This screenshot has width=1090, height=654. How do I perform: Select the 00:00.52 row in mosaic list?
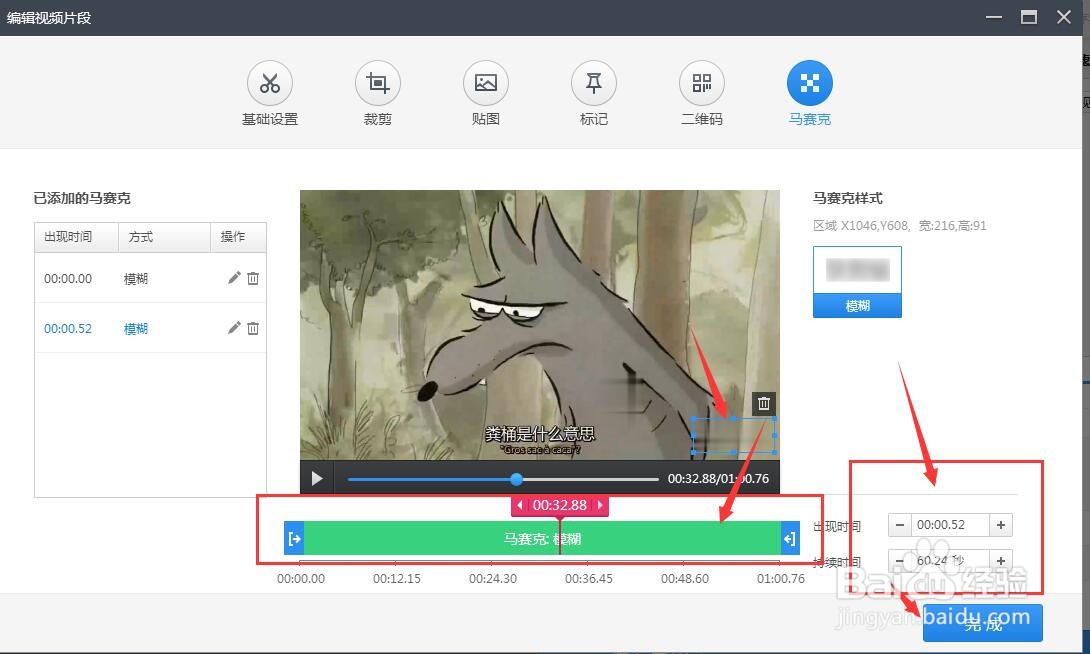(x=150, y=328)
